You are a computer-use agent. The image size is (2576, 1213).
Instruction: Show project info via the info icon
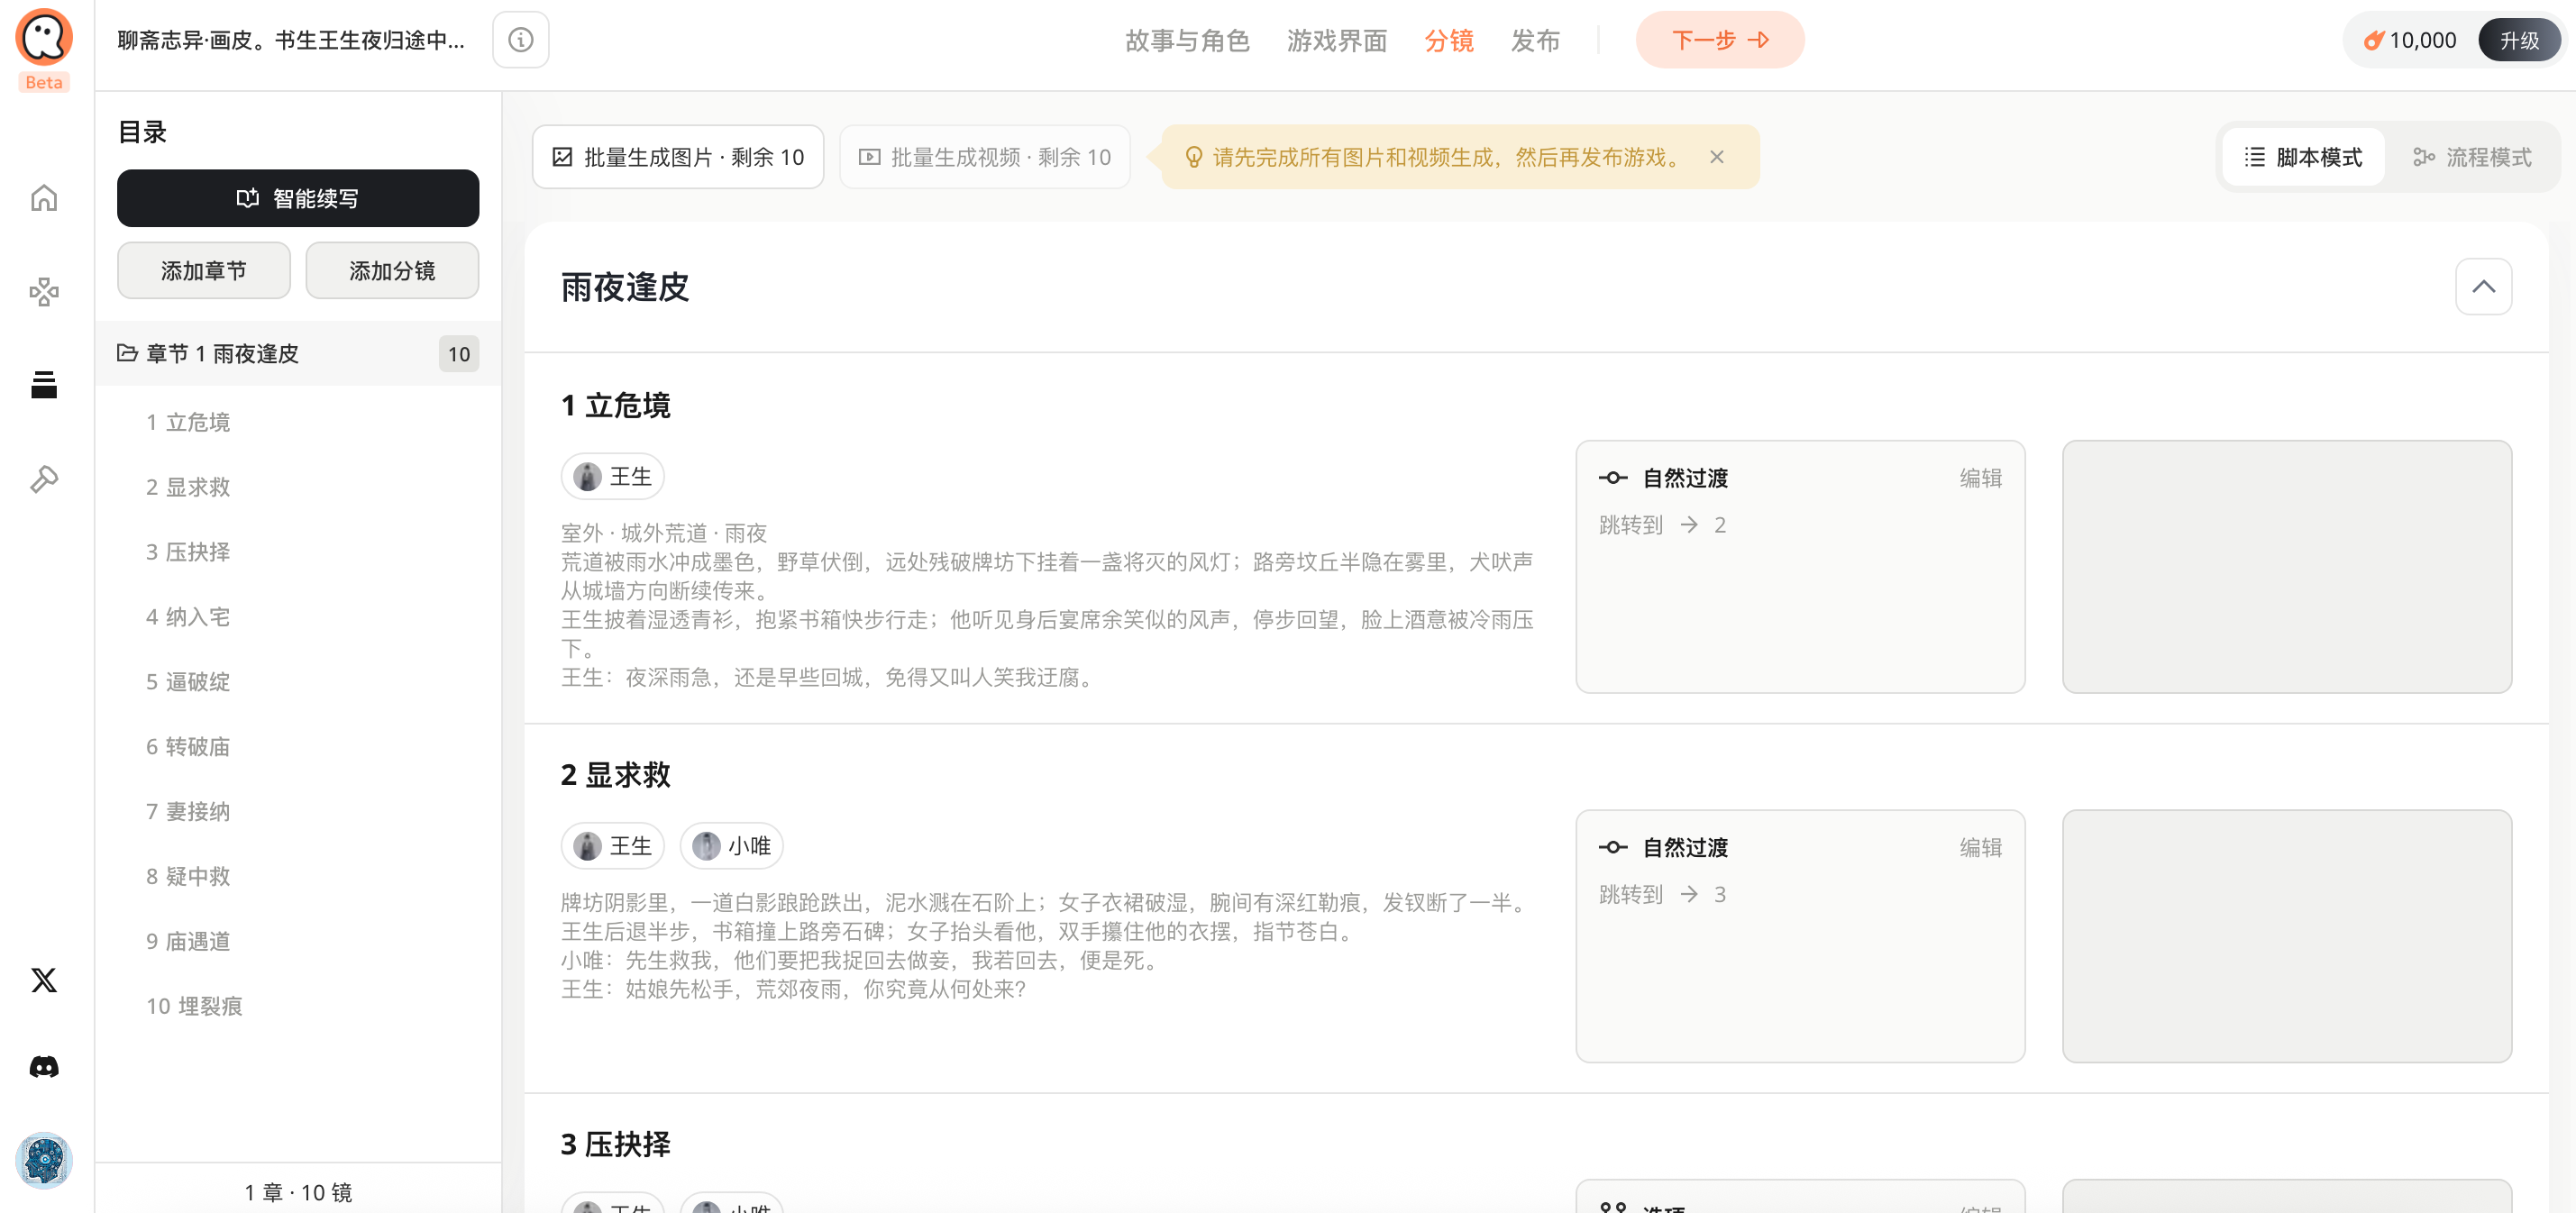click(x=521, y=40)
